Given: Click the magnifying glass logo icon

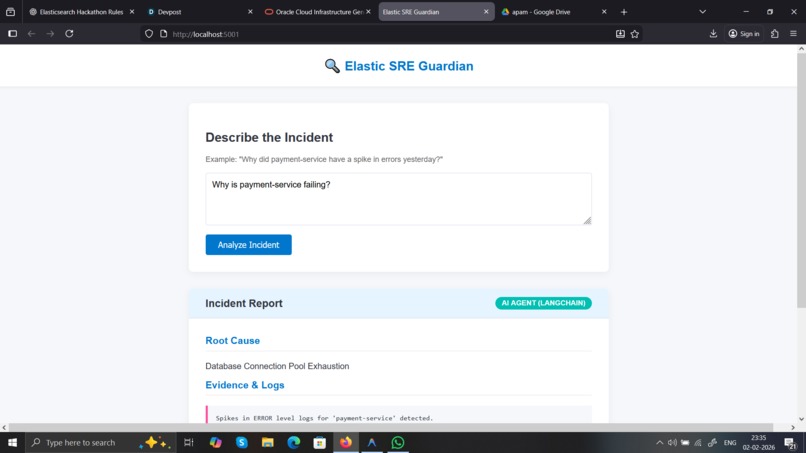Looking at the screenshot, I should (332, 66).
